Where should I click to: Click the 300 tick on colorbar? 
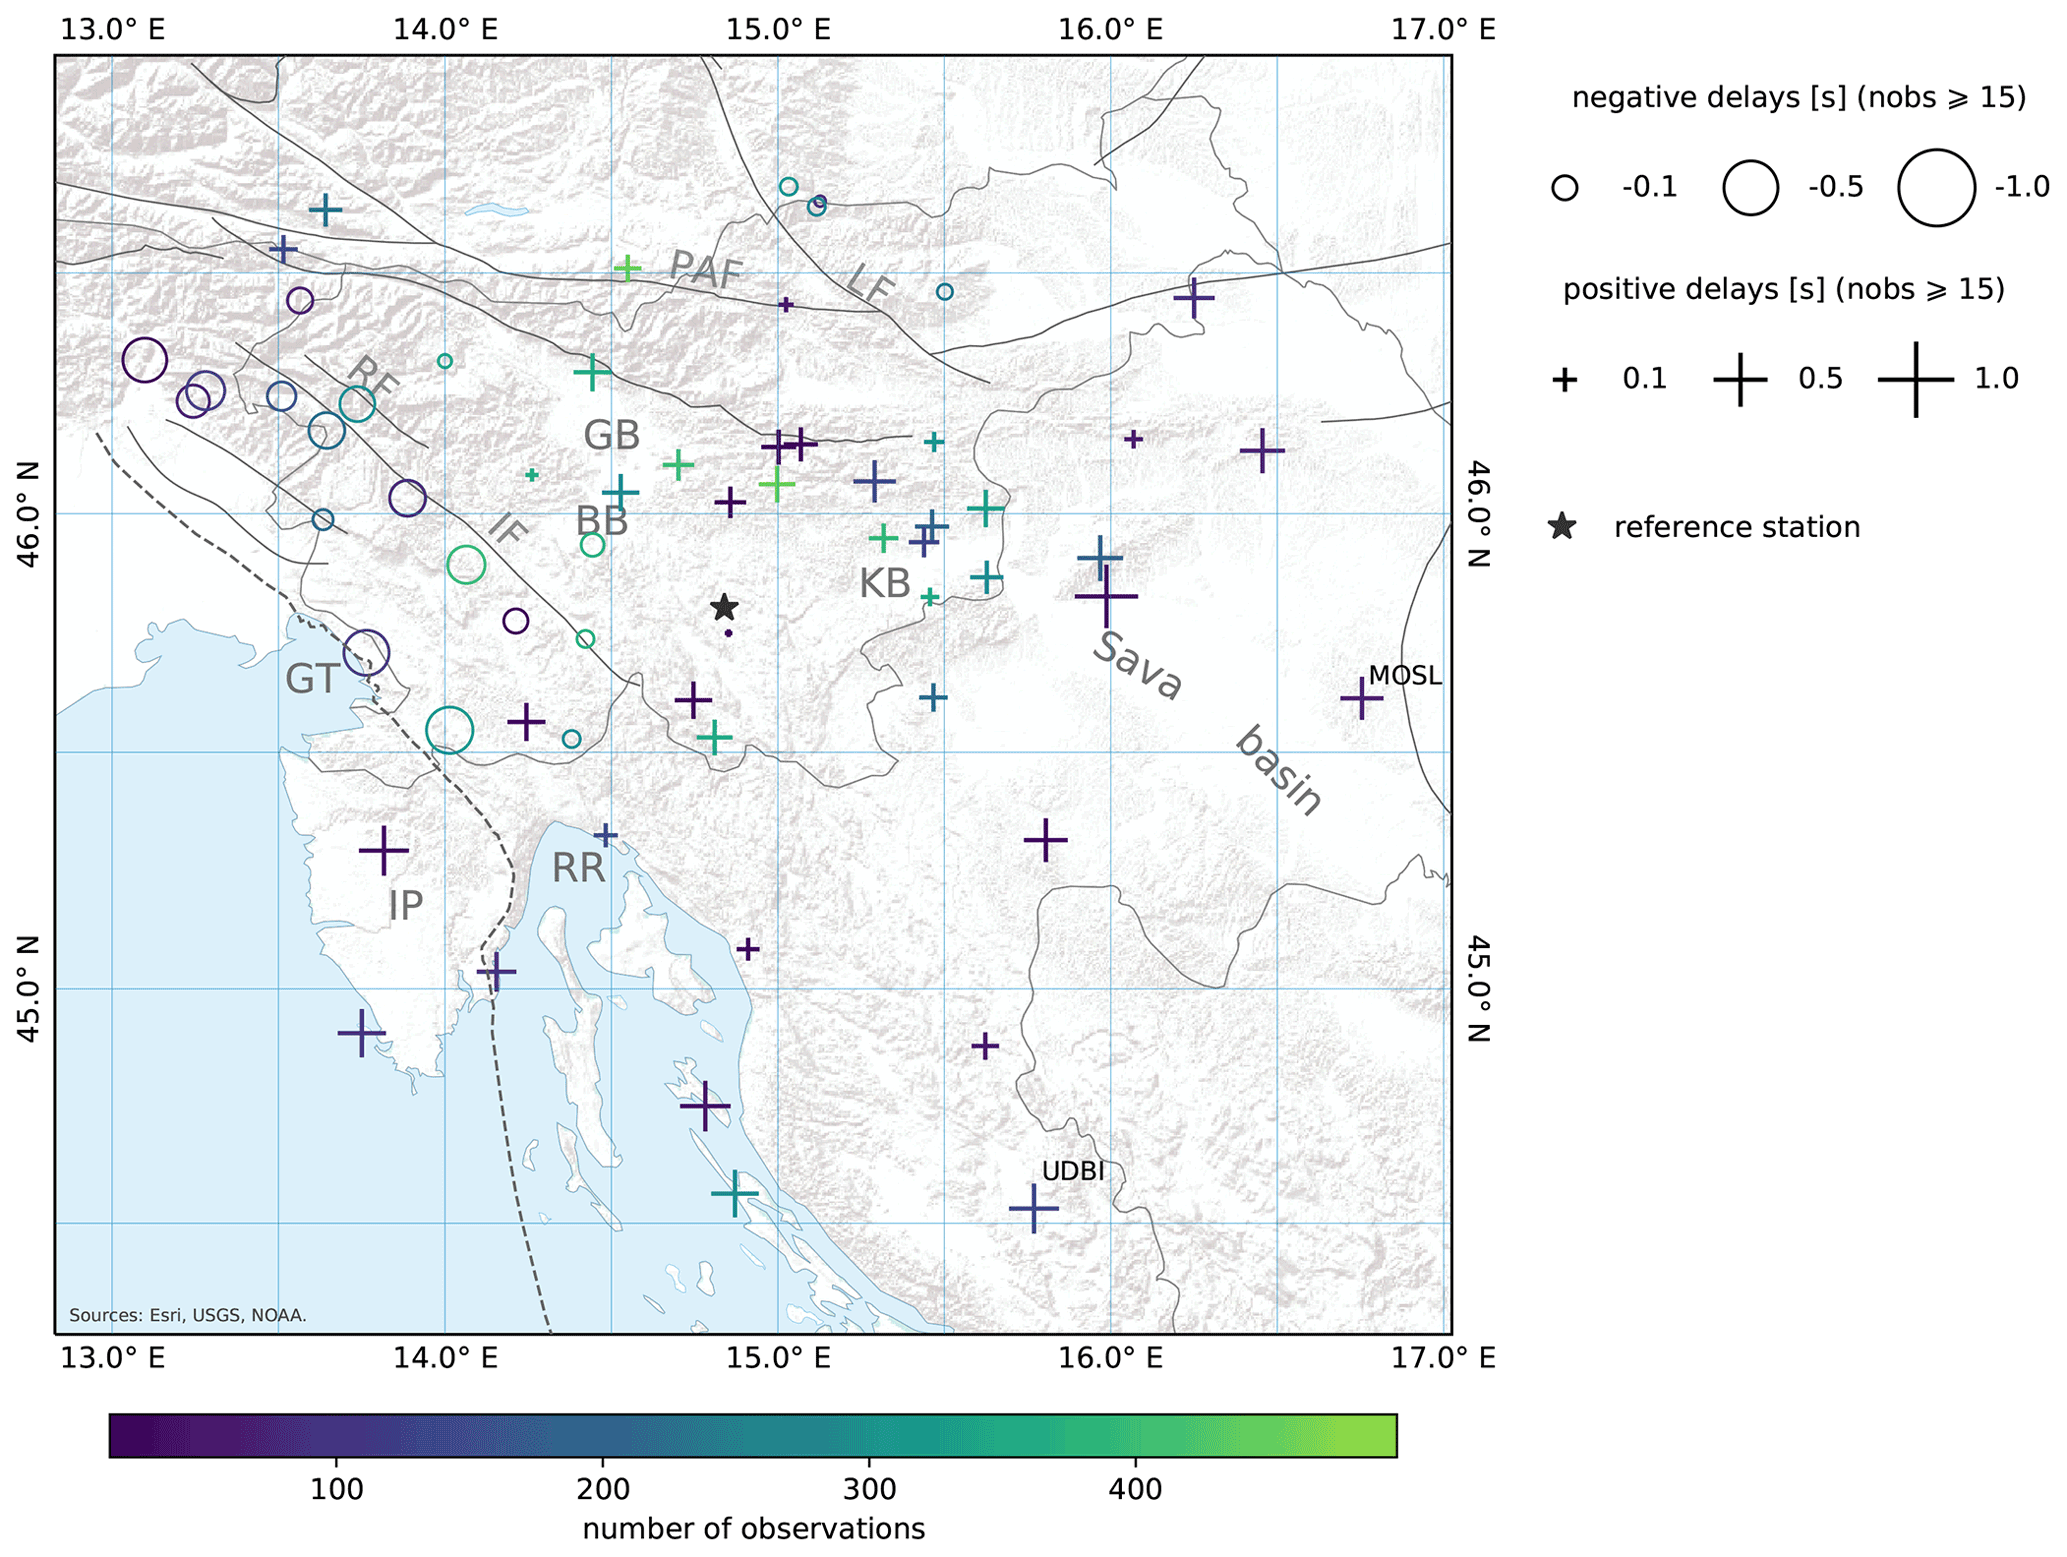868,1490
